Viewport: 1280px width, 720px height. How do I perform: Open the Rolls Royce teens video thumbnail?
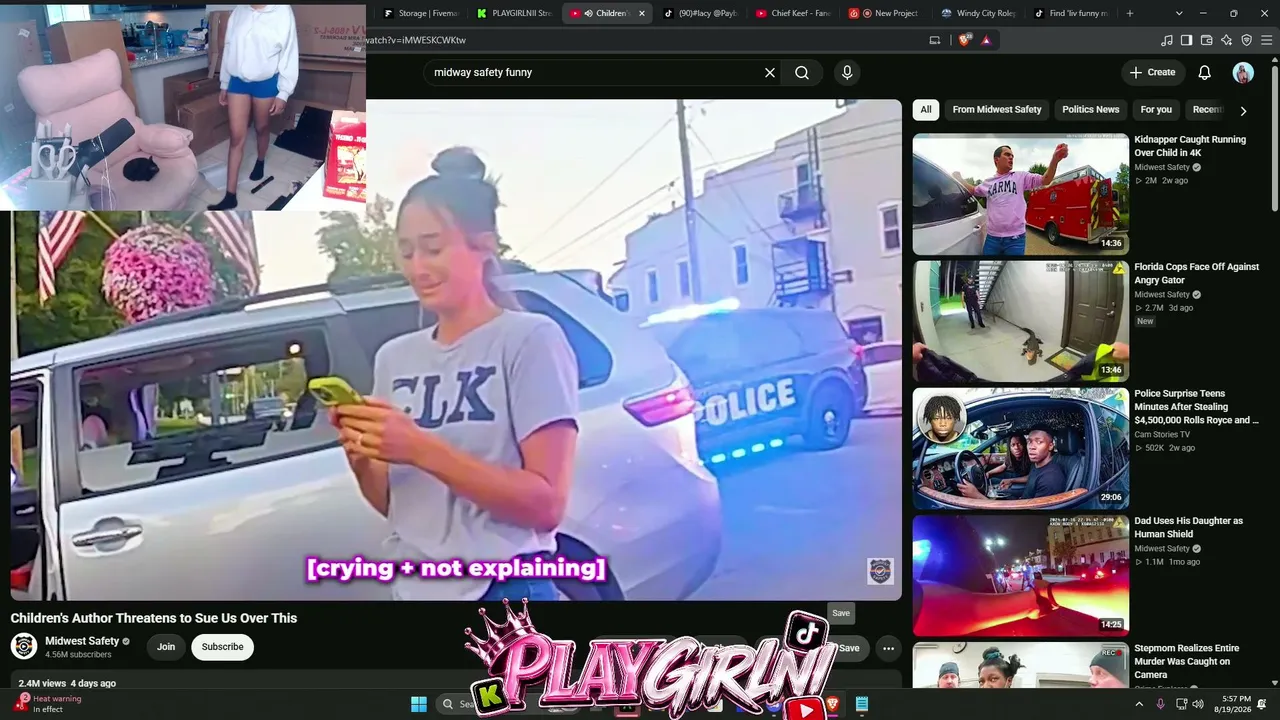(x=1020, y=448)
